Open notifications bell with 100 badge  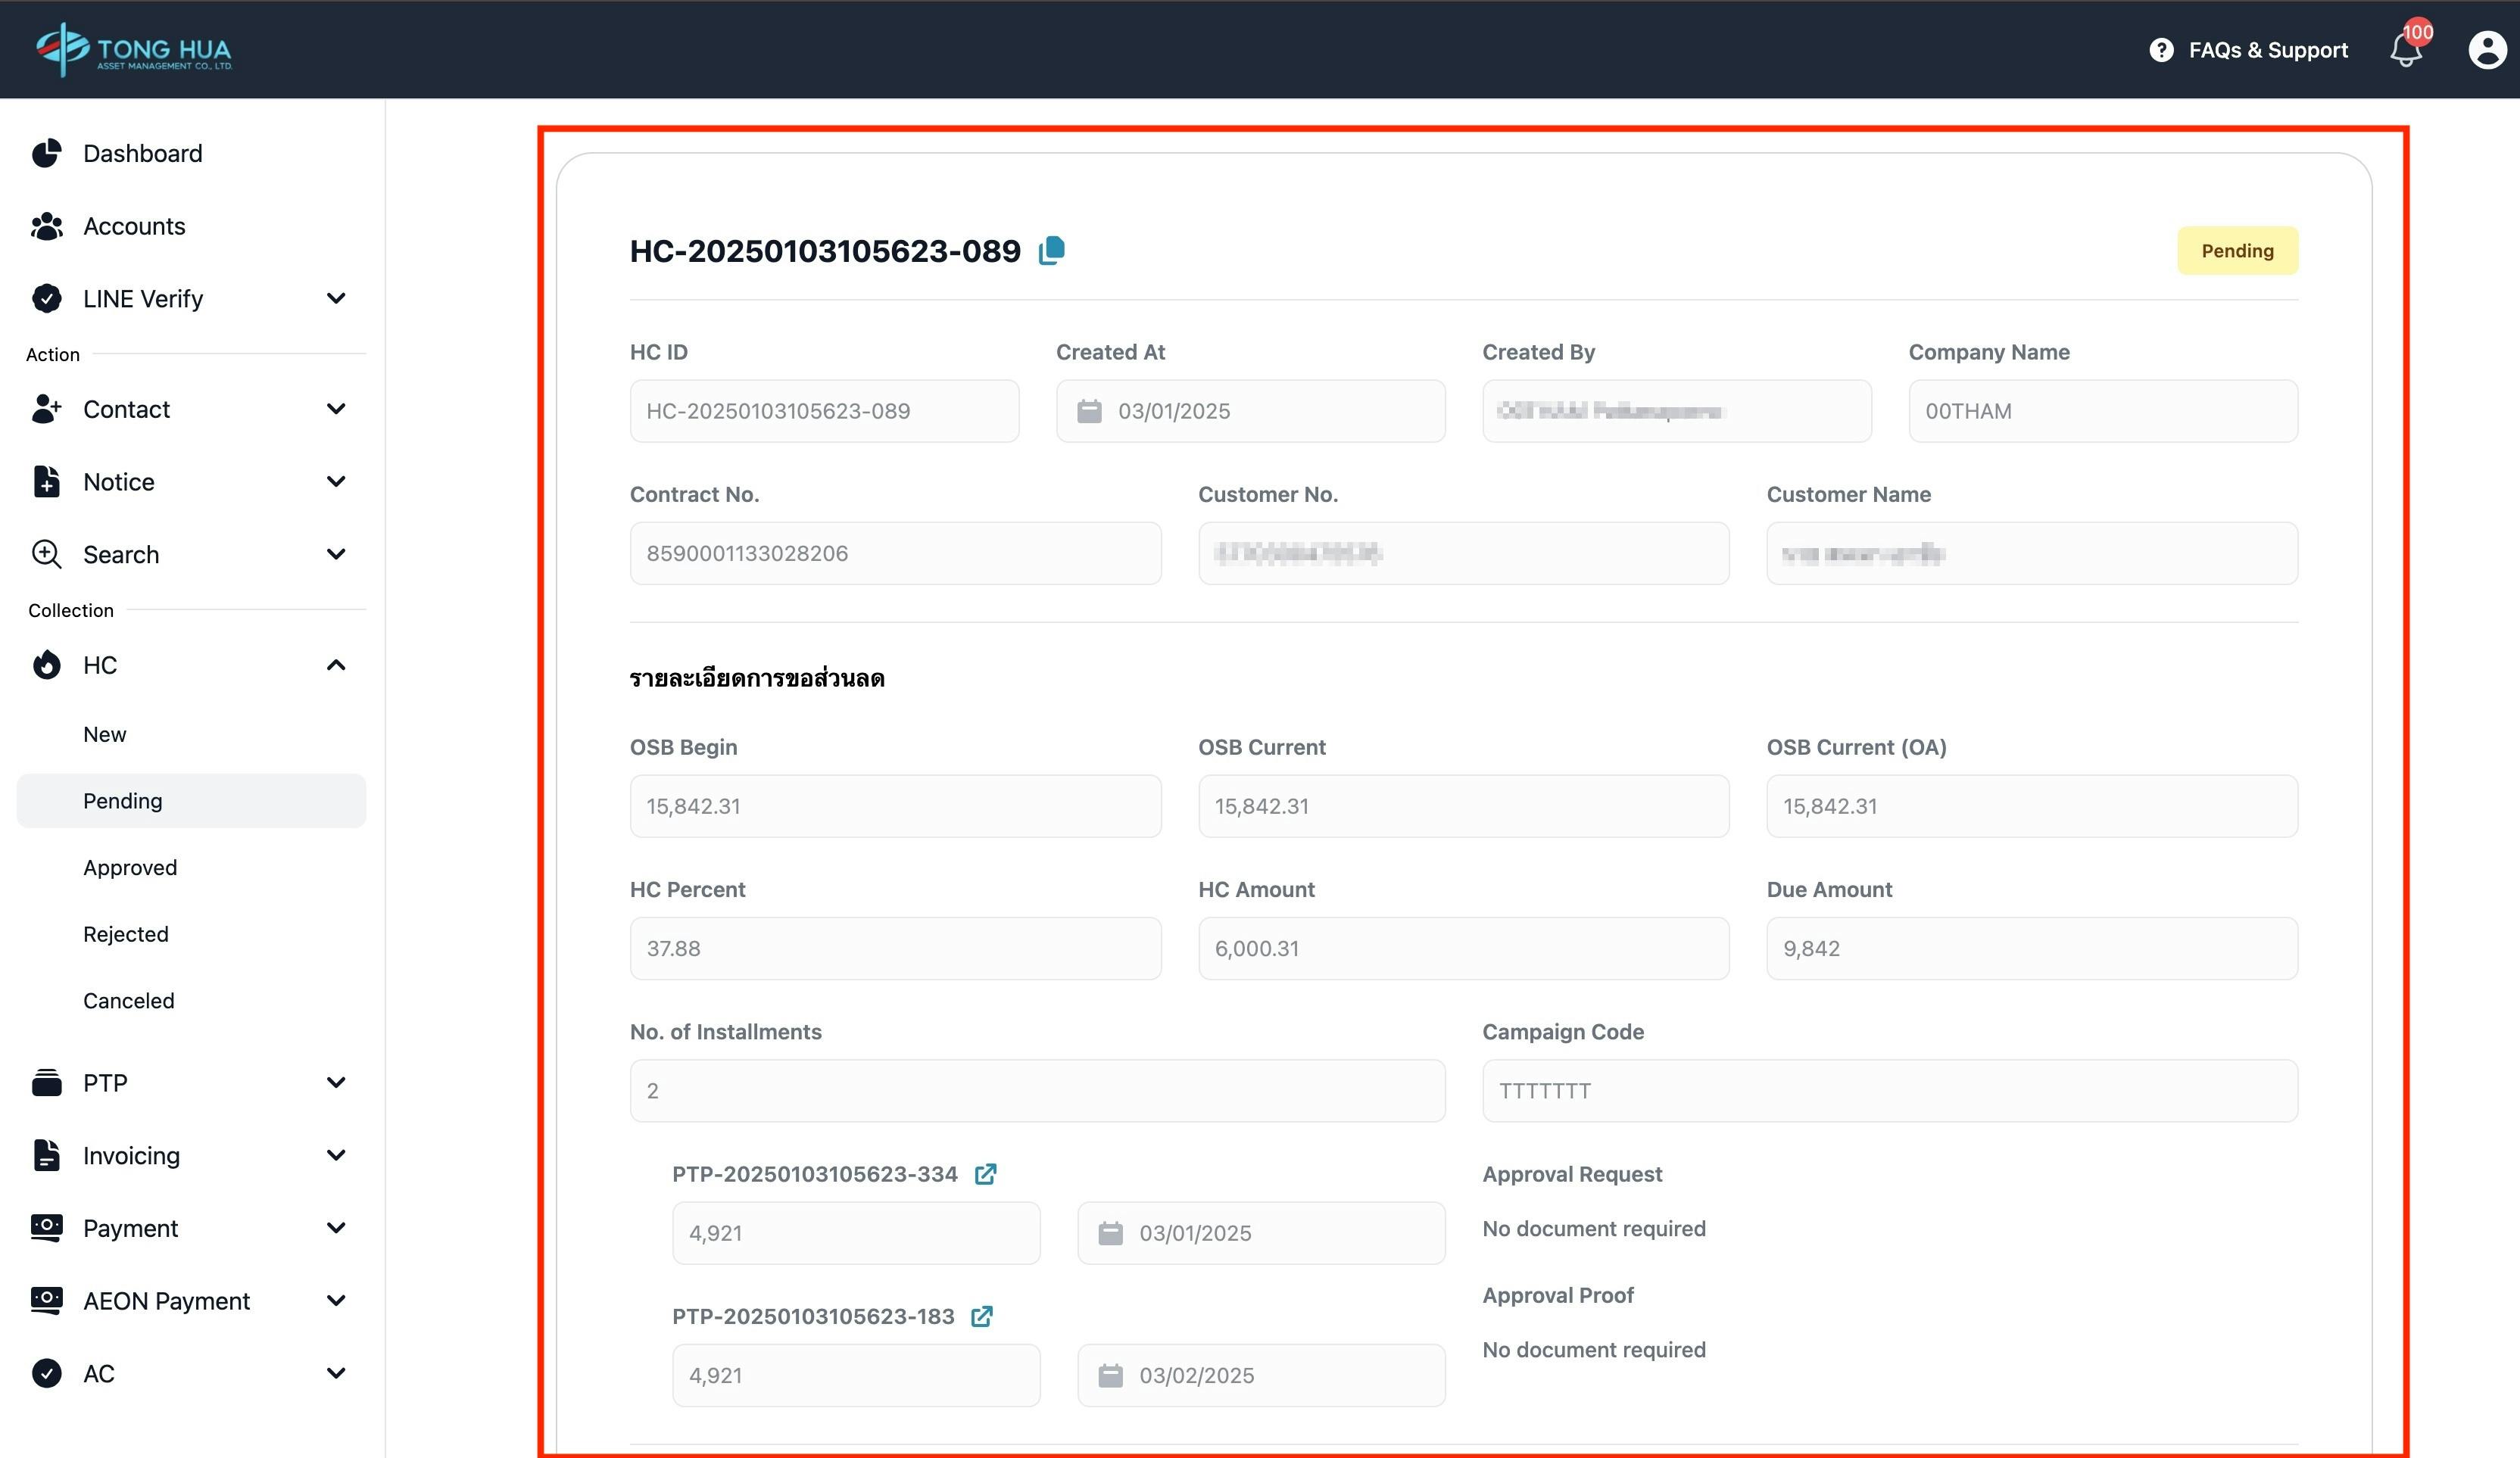(2406, 49)
